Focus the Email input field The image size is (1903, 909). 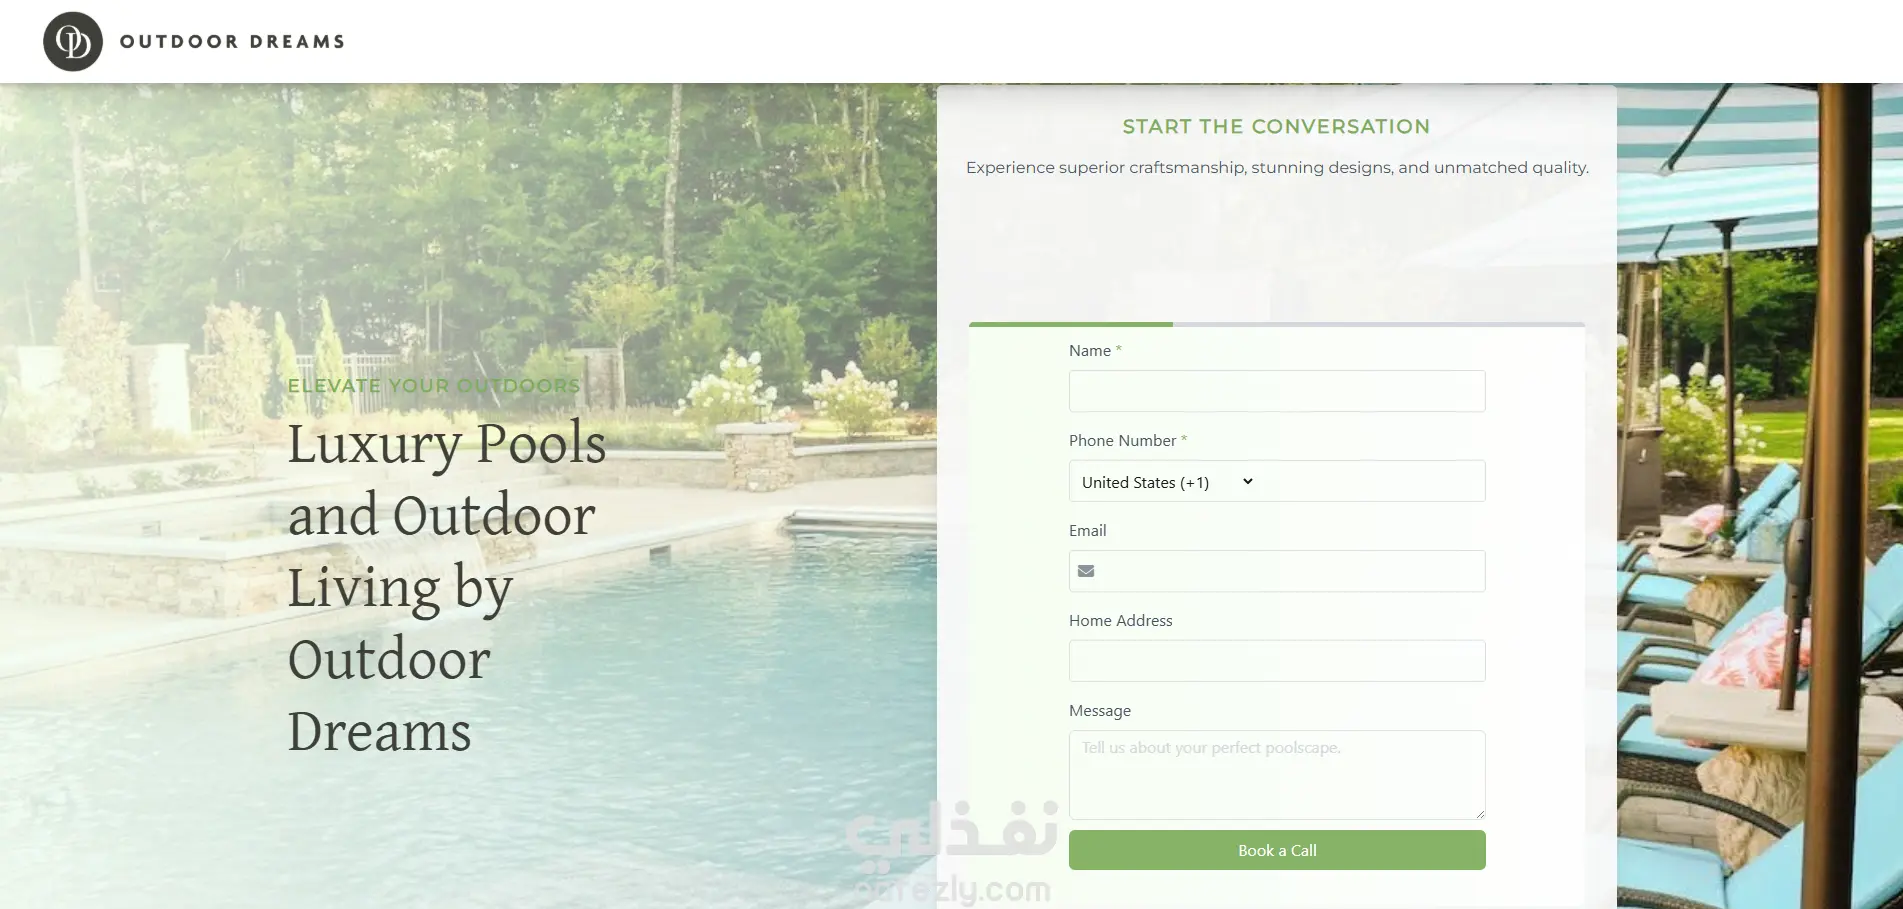tap(1277, 571)
